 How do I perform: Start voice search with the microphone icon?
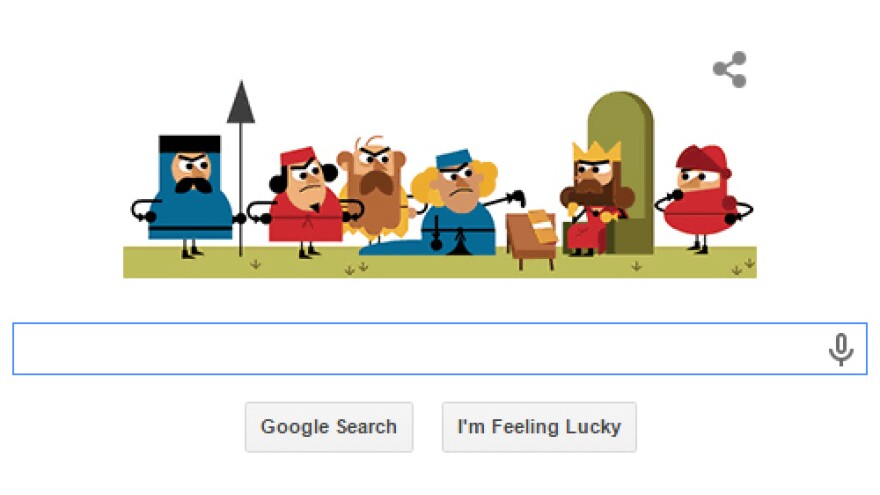tap(841, 349)
